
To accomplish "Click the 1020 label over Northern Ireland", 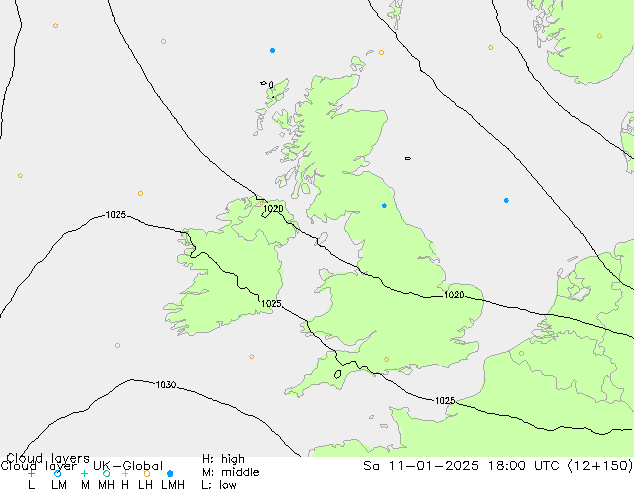I will pos(273,209).
